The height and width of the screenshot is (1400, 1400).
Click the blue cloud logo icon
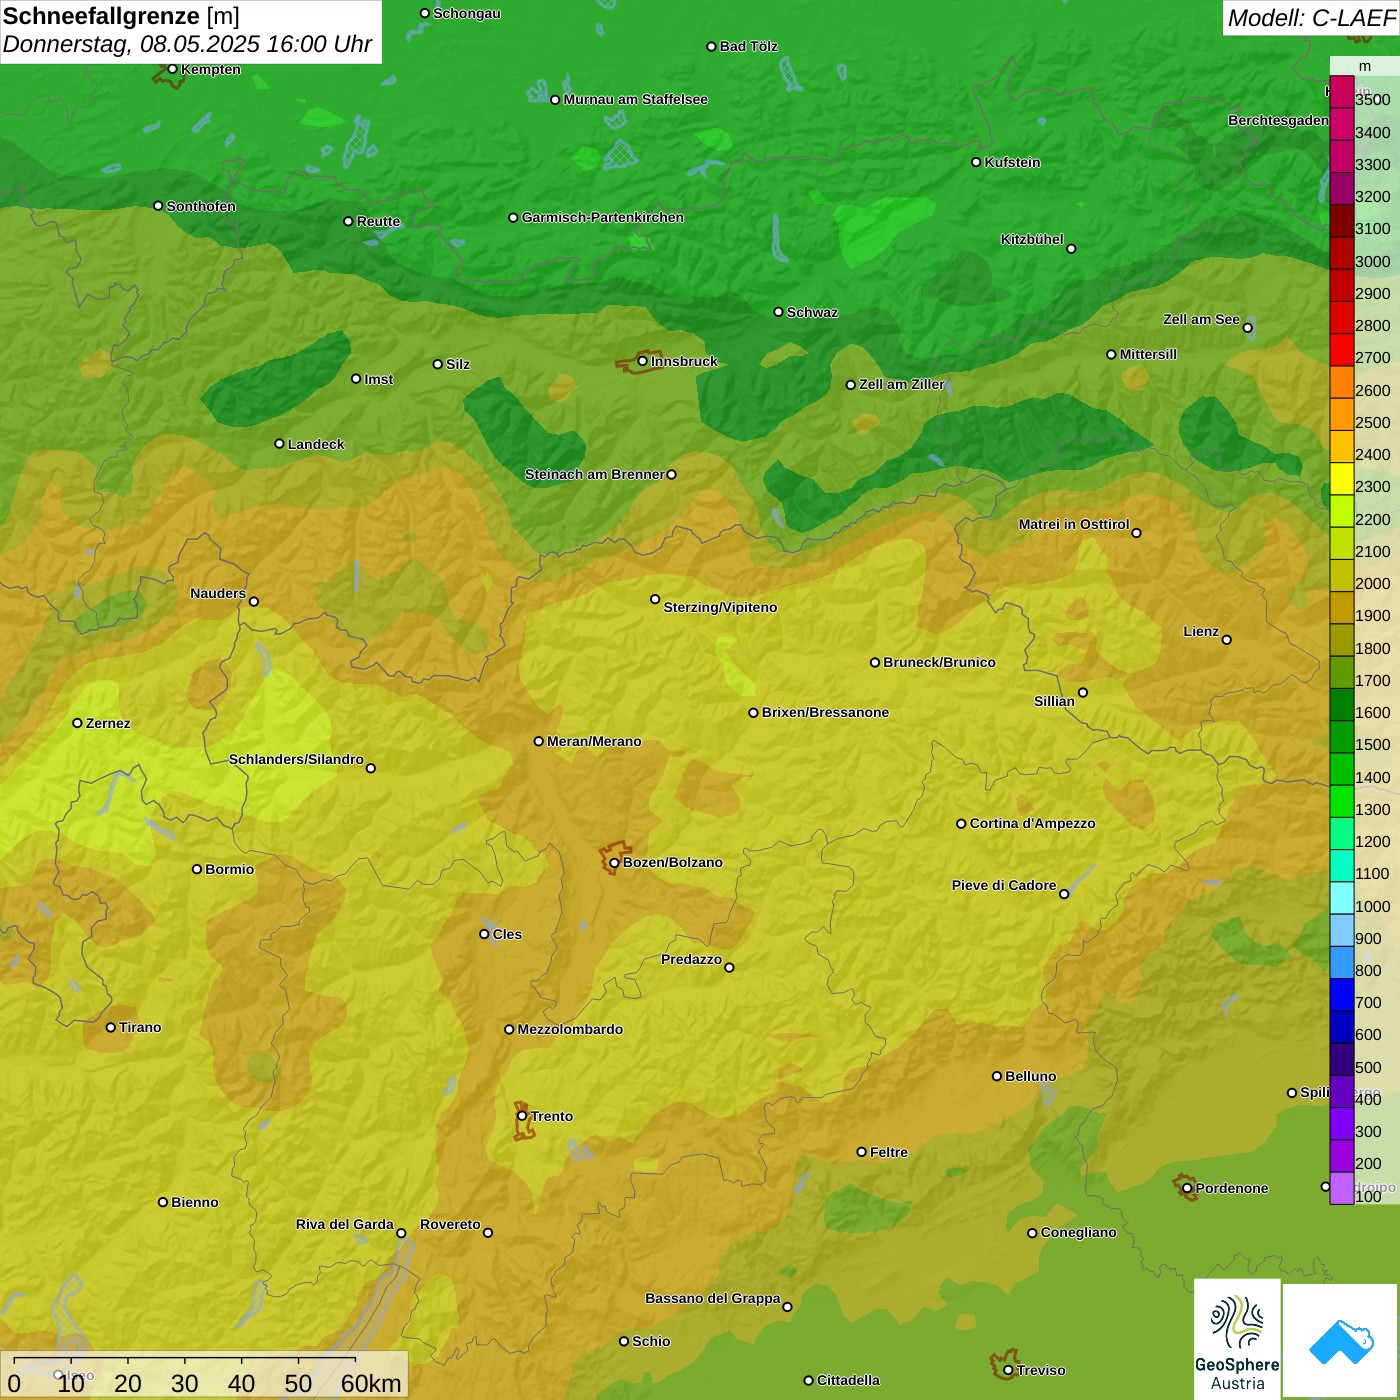point(1341,1341)
